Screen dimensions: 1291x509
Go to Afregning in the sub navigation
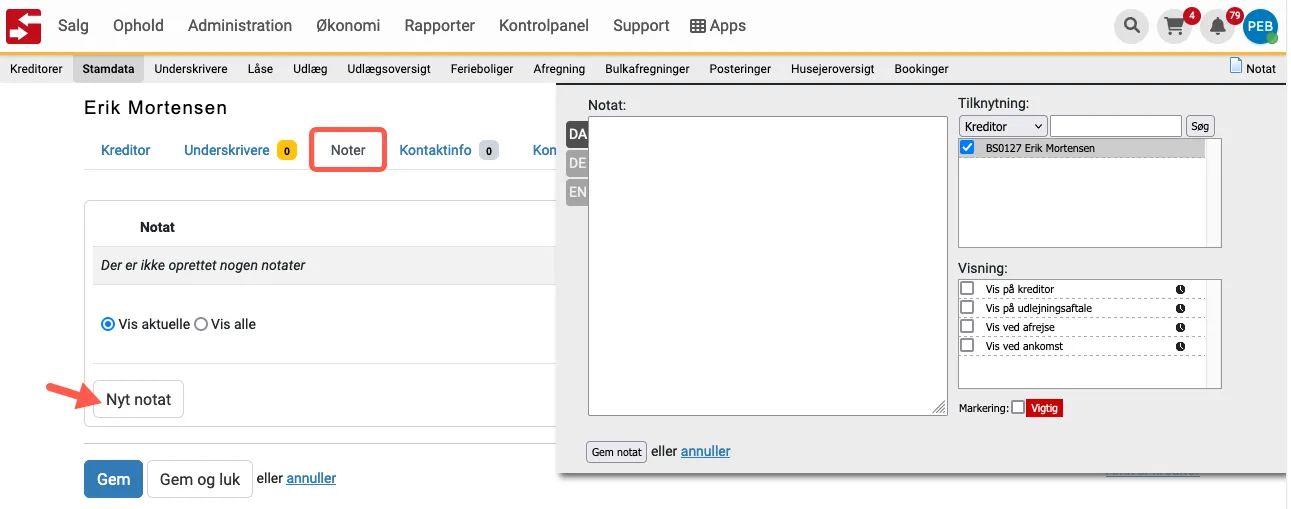[559, 69]
